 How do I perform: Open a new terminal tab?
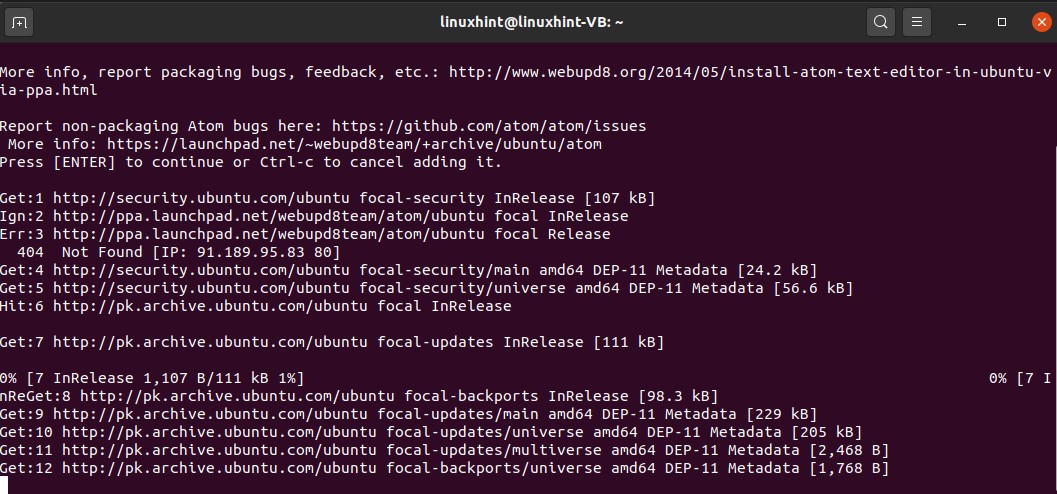(21, 21)
